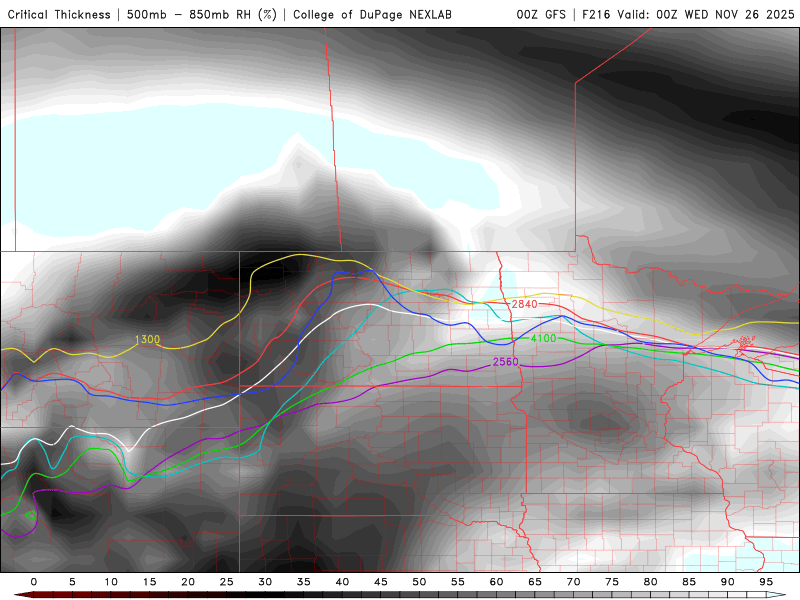800x600 pixels.
Task: Click the 50 value on the color scale
Action: coord(419,582)
